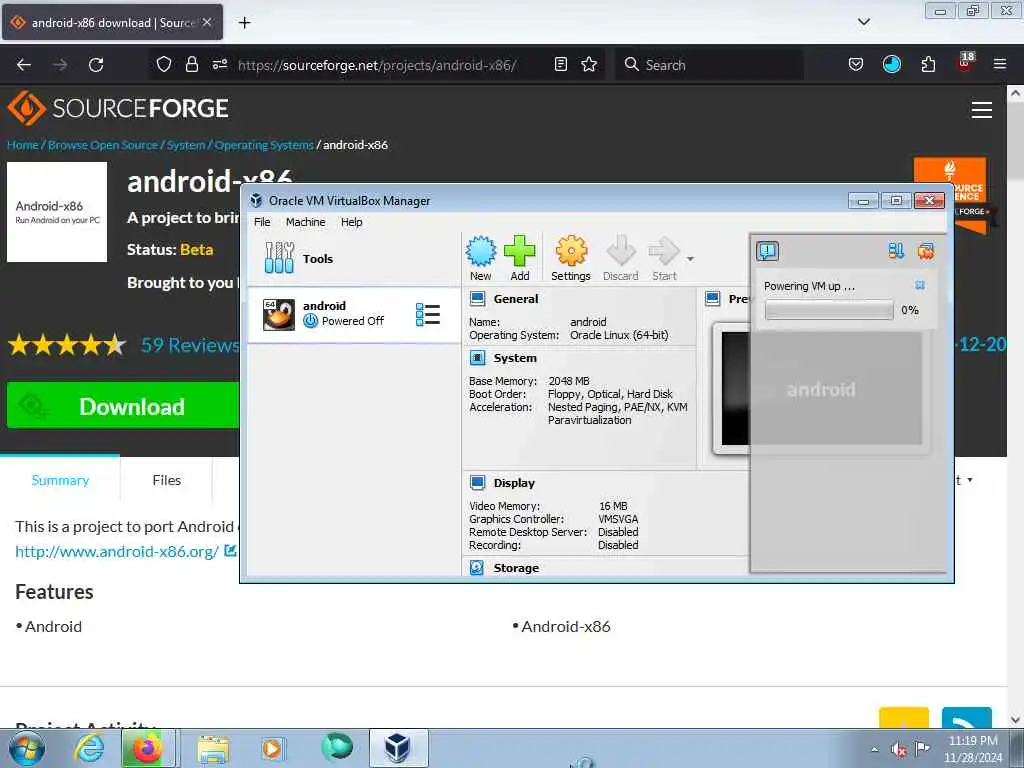Open the Help menu in VirtualBox
Viewport: 1024px width, 768px height.
pos(351,222)
